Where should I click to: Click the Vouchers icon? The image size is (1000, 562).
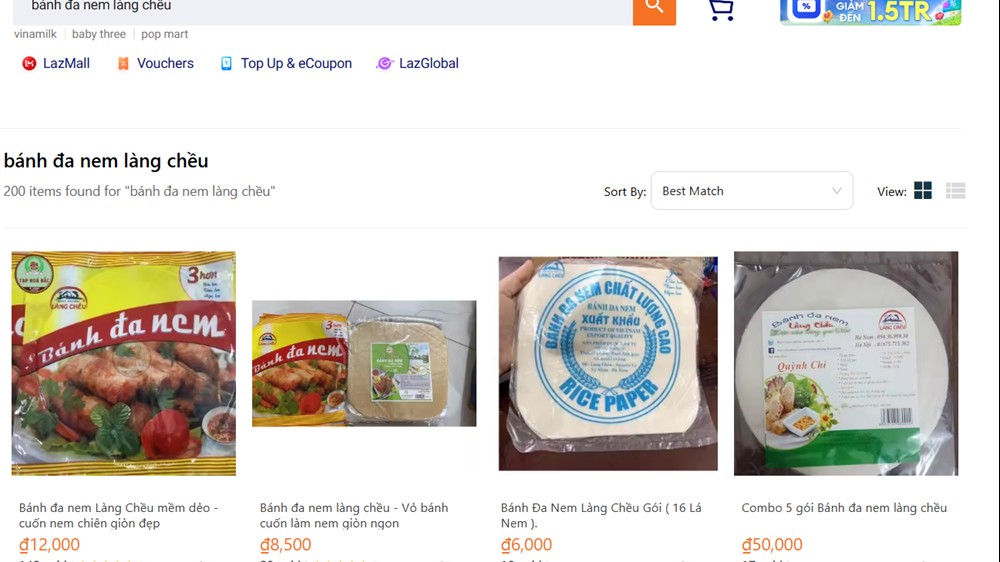[x=123, y=64]
